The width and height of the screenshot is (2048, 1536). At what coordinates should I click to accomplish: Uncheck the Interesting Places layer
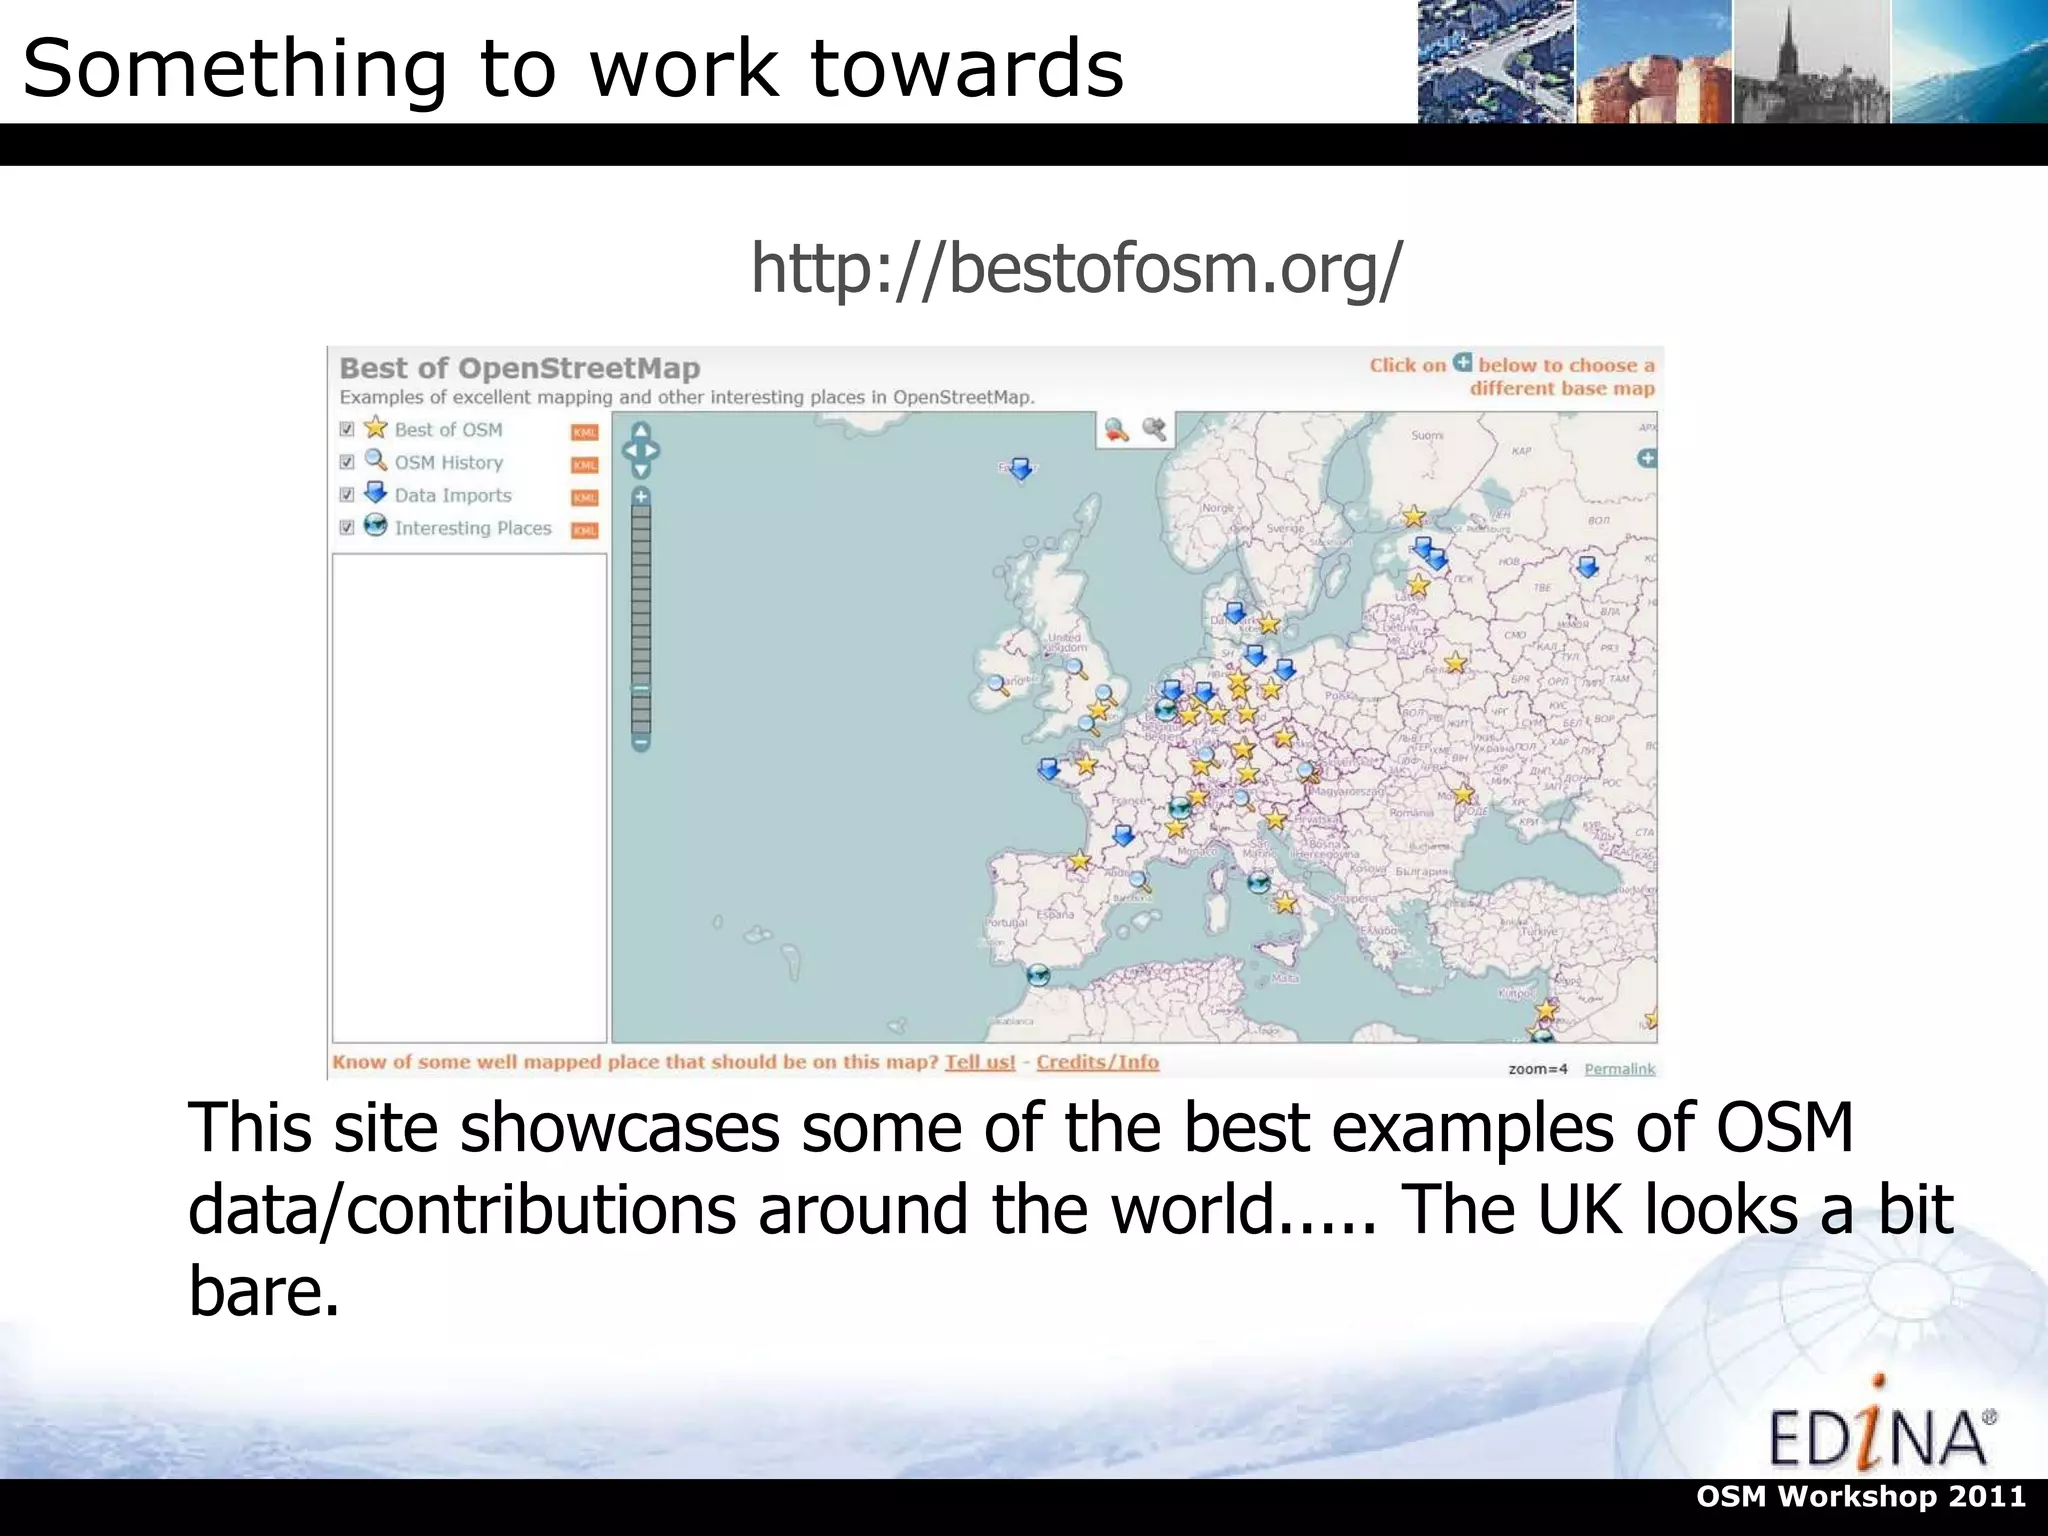(347, 528)
